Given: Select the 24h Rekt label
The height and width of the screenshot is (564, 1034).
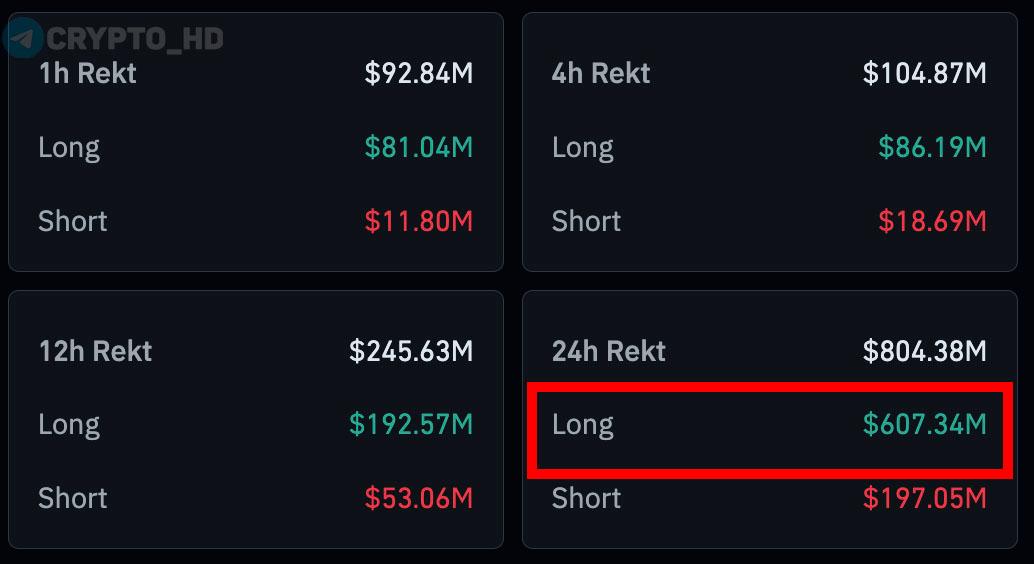Looking at the screenshot, I should tap(609, 351).
